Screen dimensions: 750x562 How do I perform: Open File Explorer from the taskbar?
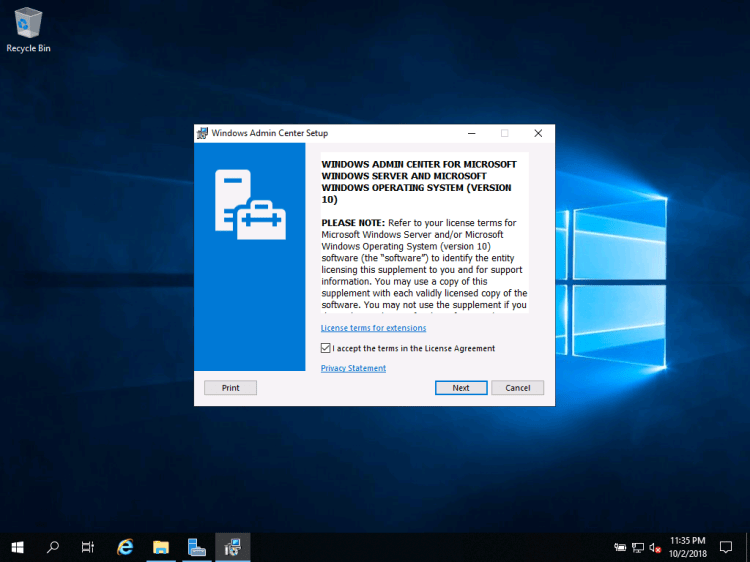[161, 547]
